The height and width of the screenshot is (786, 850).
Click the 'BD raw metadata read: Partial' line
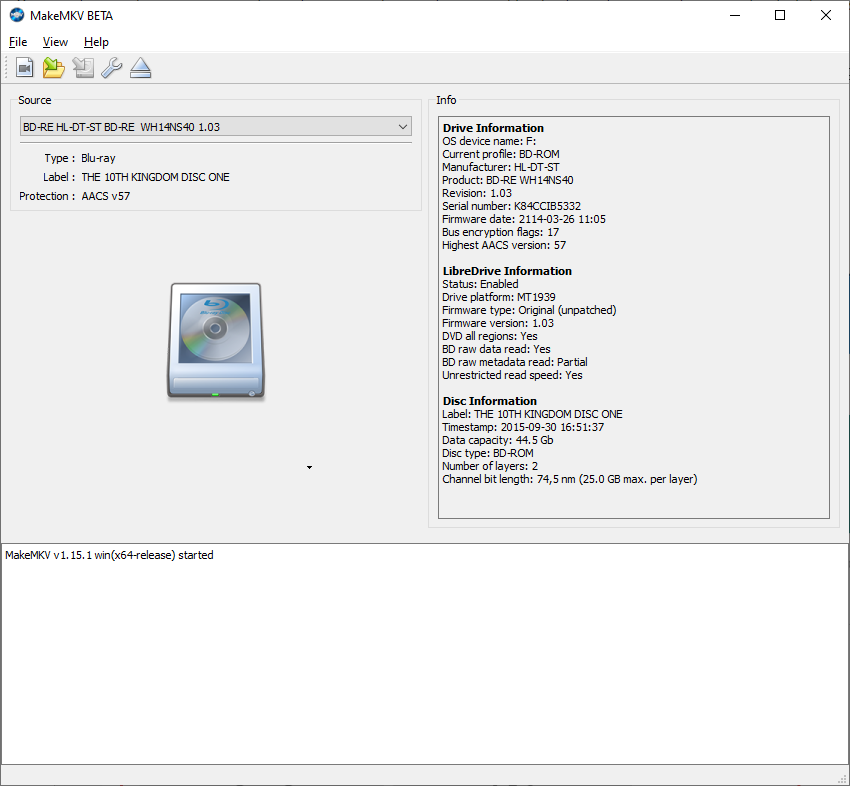[515, 362]
